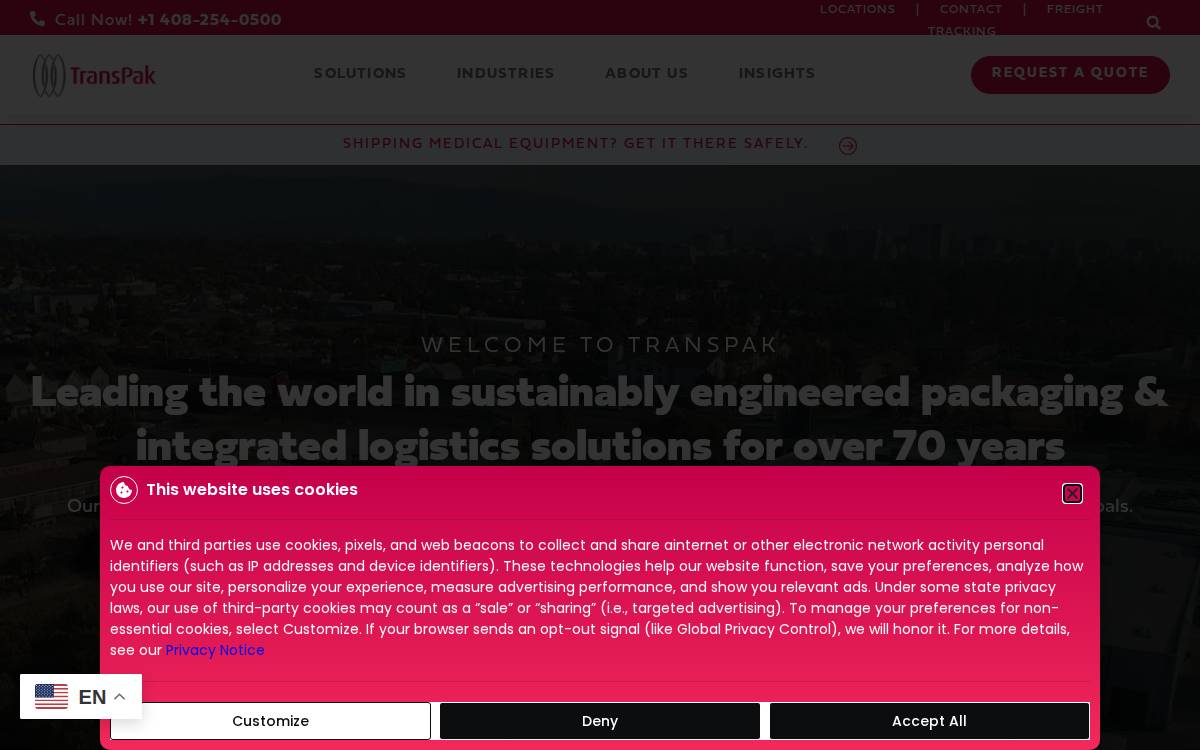
Task: Click the arrow circle icon in banner
Action: click(x=848, y=146)
